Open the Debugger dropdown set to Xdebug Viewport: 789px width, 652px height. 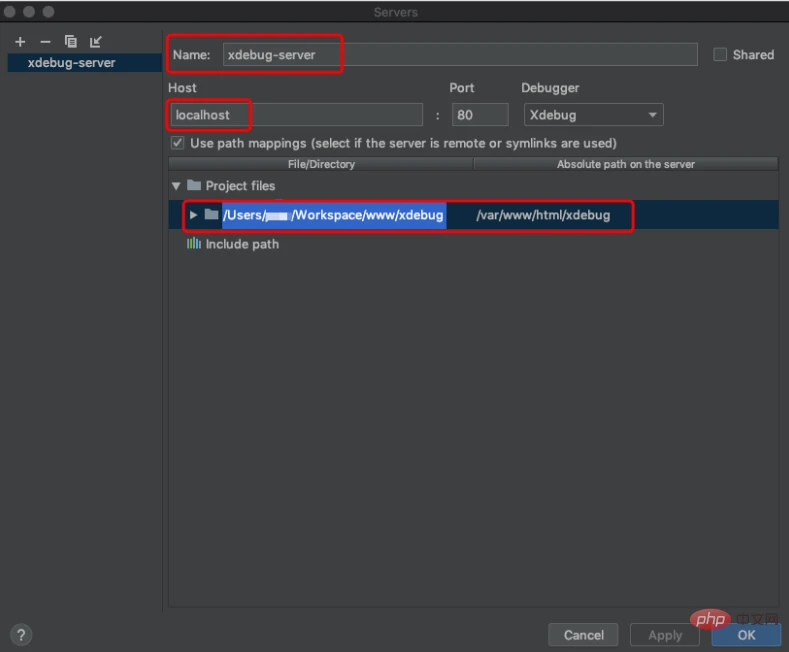593,115
